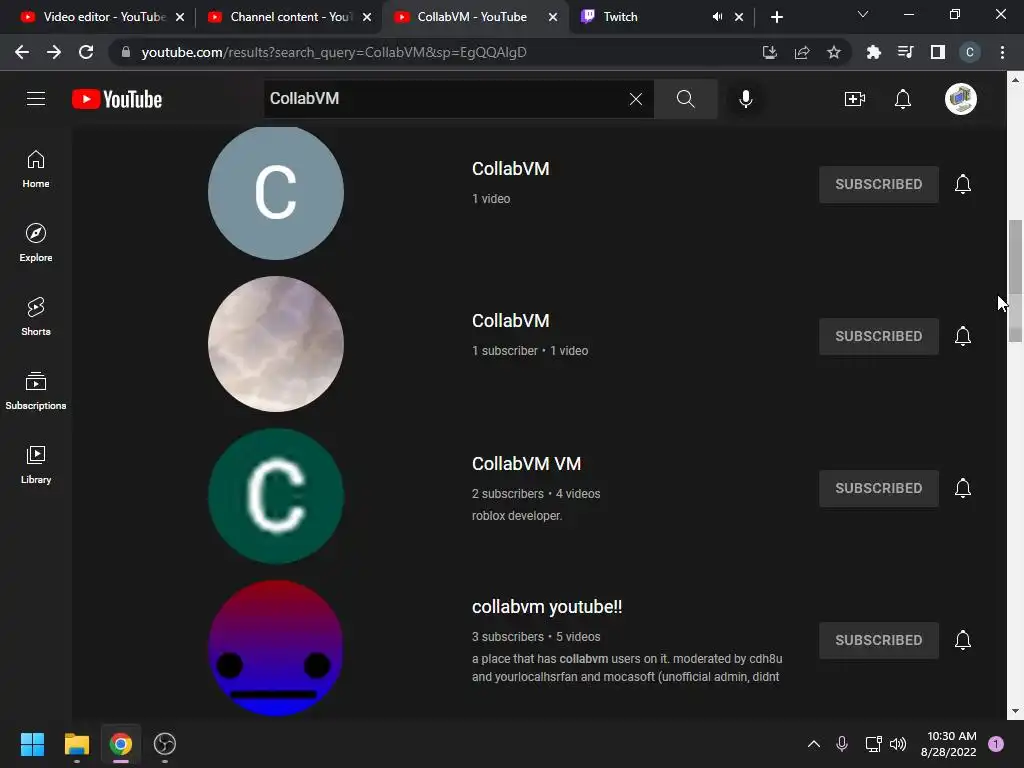Open the red-blue face avatar channel
The image size is (1024, 768).
276,648
